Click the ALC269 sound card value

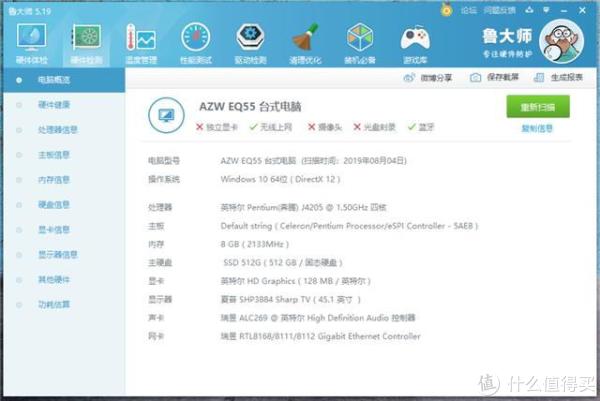point(318,318)
